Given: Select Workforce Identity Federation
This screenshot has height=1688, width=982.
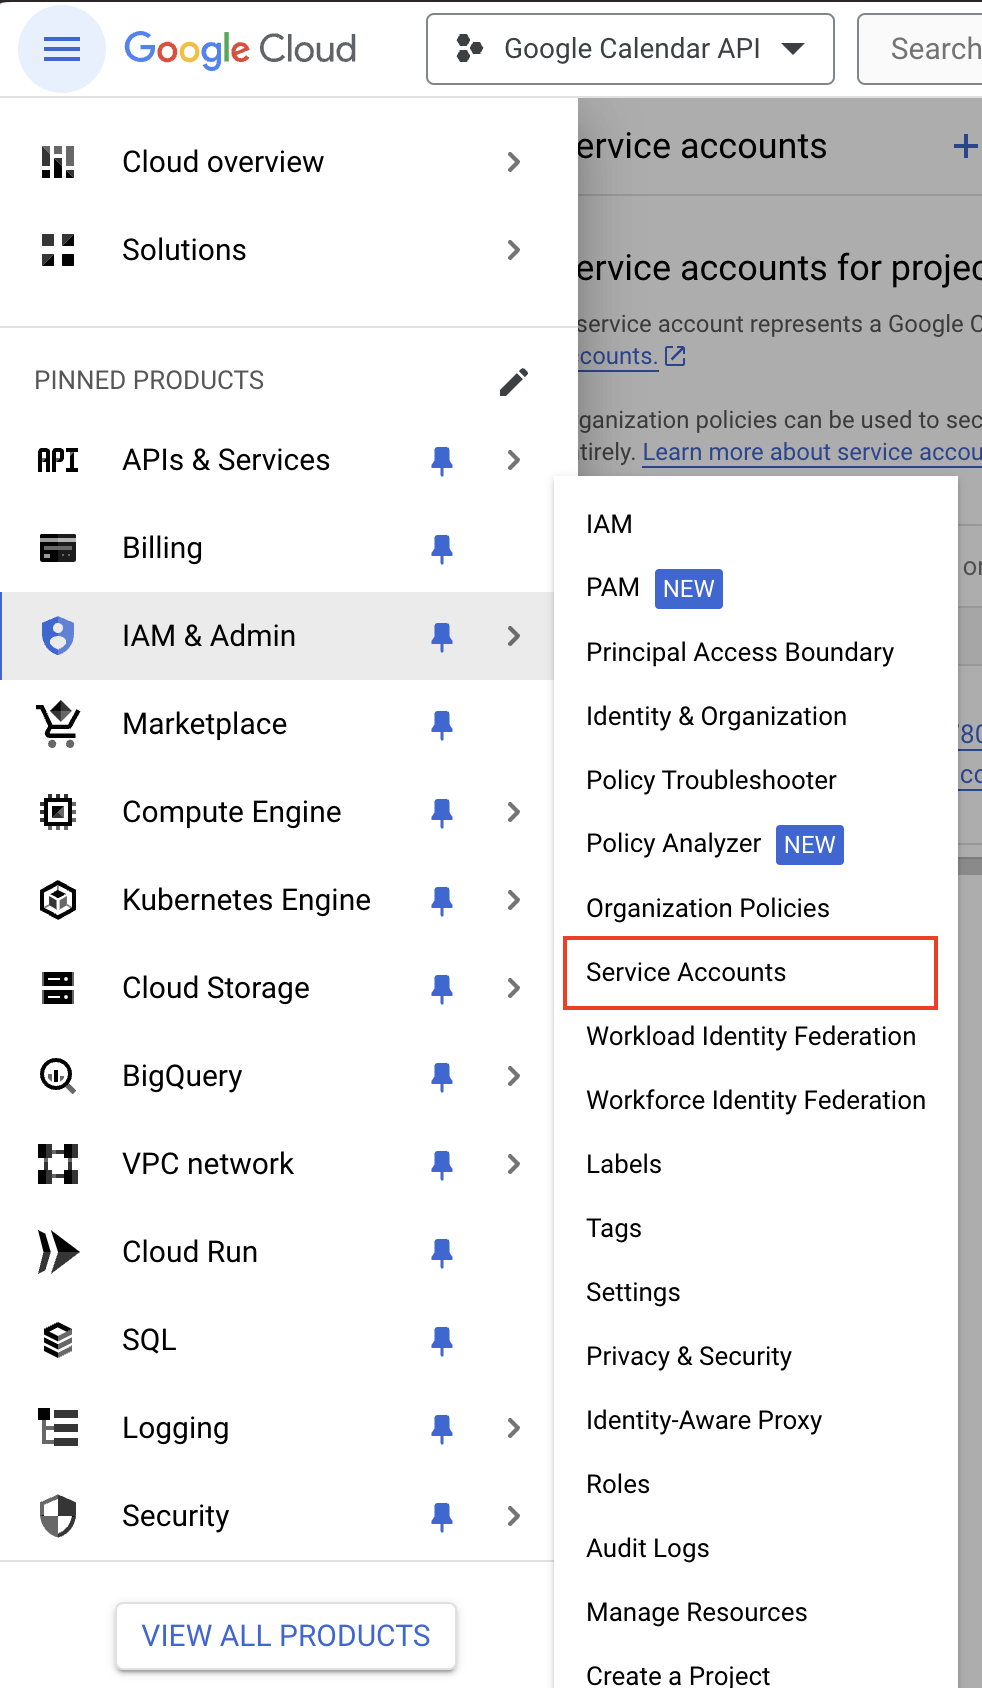Looking at the screenshot, I should tap(756, 1100).
